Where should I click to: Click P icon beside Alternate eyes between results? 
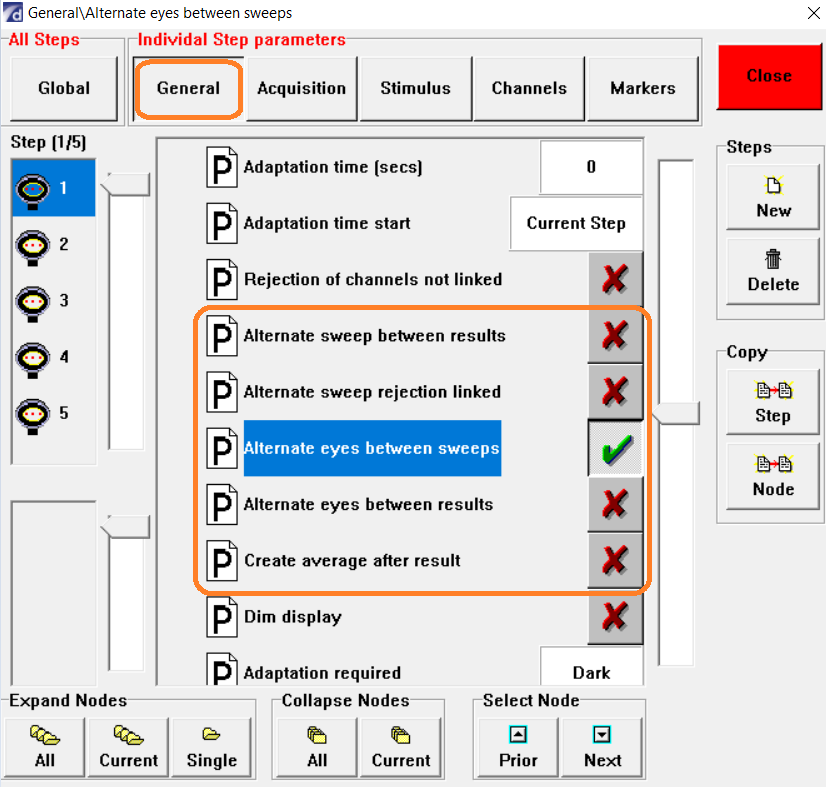222,505
